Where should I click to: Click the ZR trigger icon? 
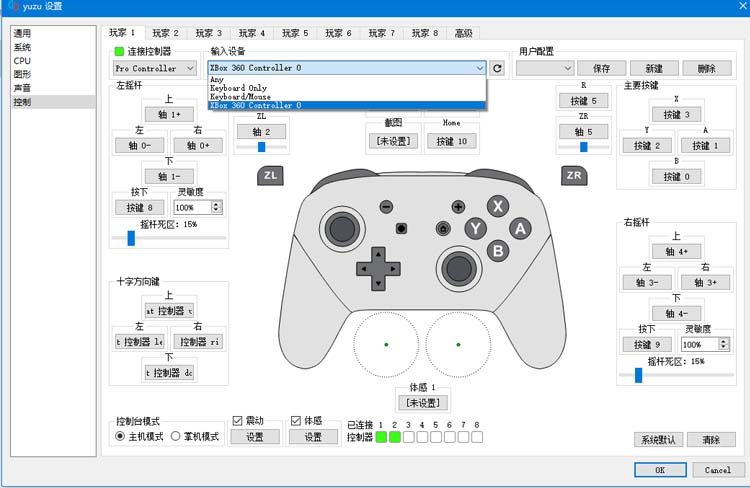click(x=574, y=176)
